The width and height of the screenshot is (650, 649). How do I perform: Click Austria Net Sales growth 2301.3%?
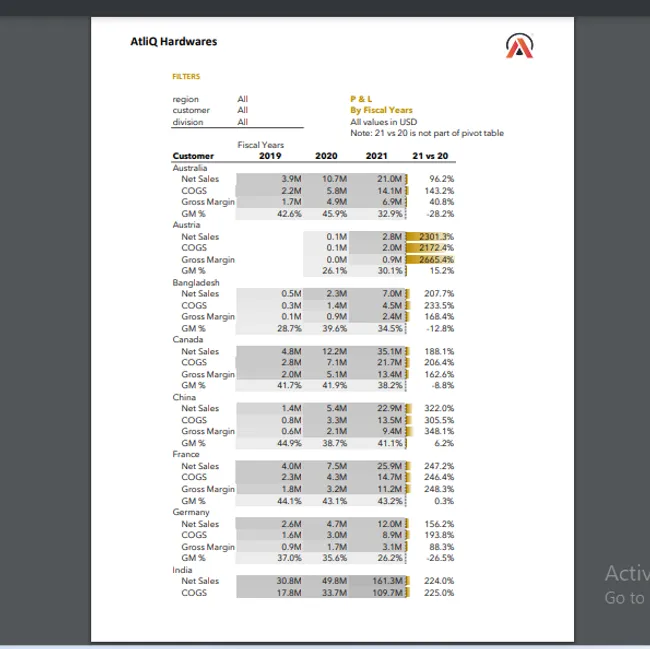tap(437, 237)
